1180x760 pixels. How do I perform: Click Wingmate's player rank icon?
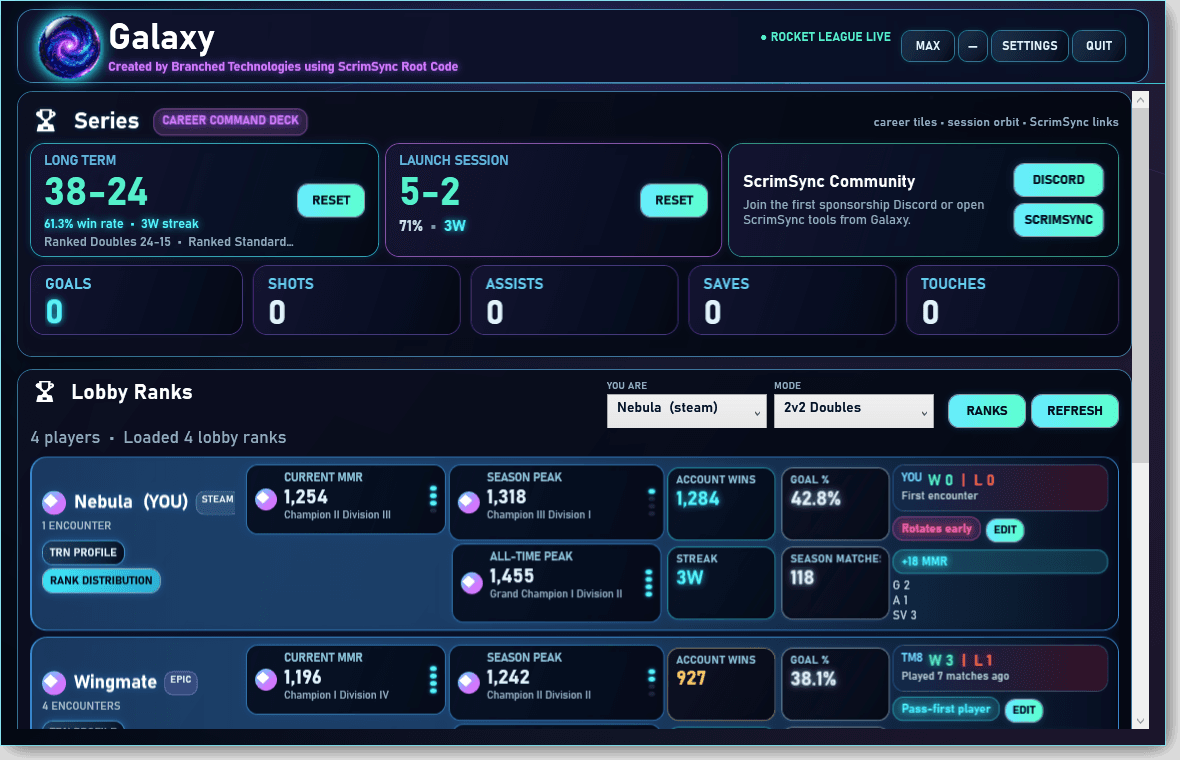pyautogui.click(x=53, y=682)
